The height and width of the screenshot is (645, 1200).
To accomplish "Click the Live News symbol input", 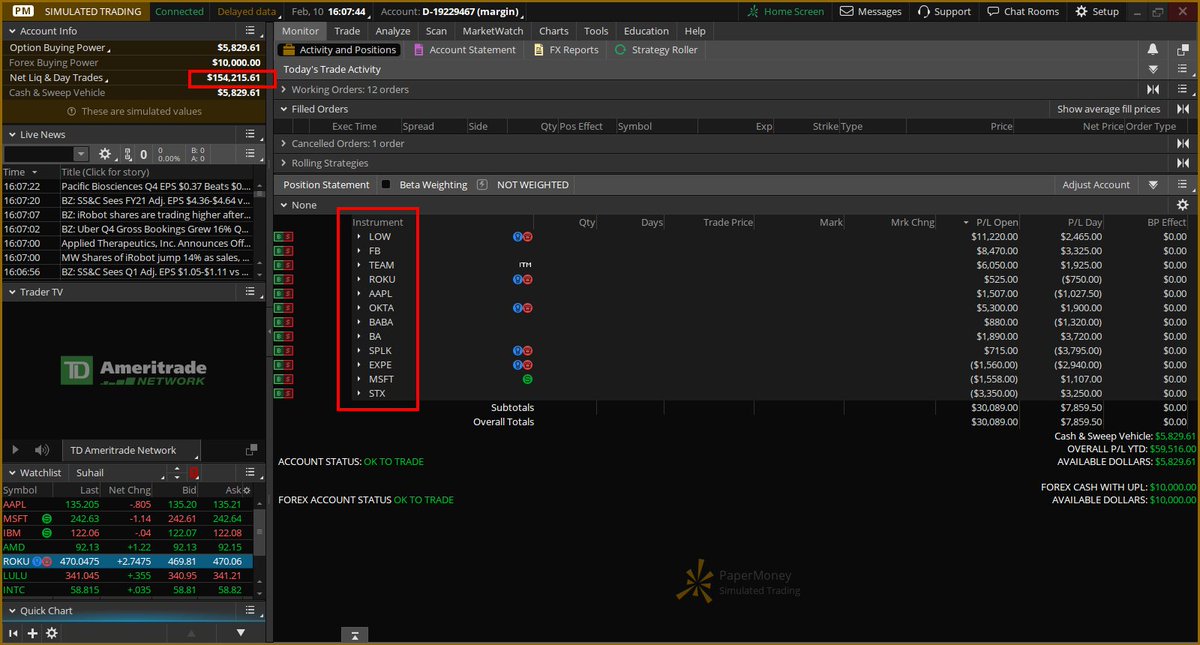I will tap(38, 154).
